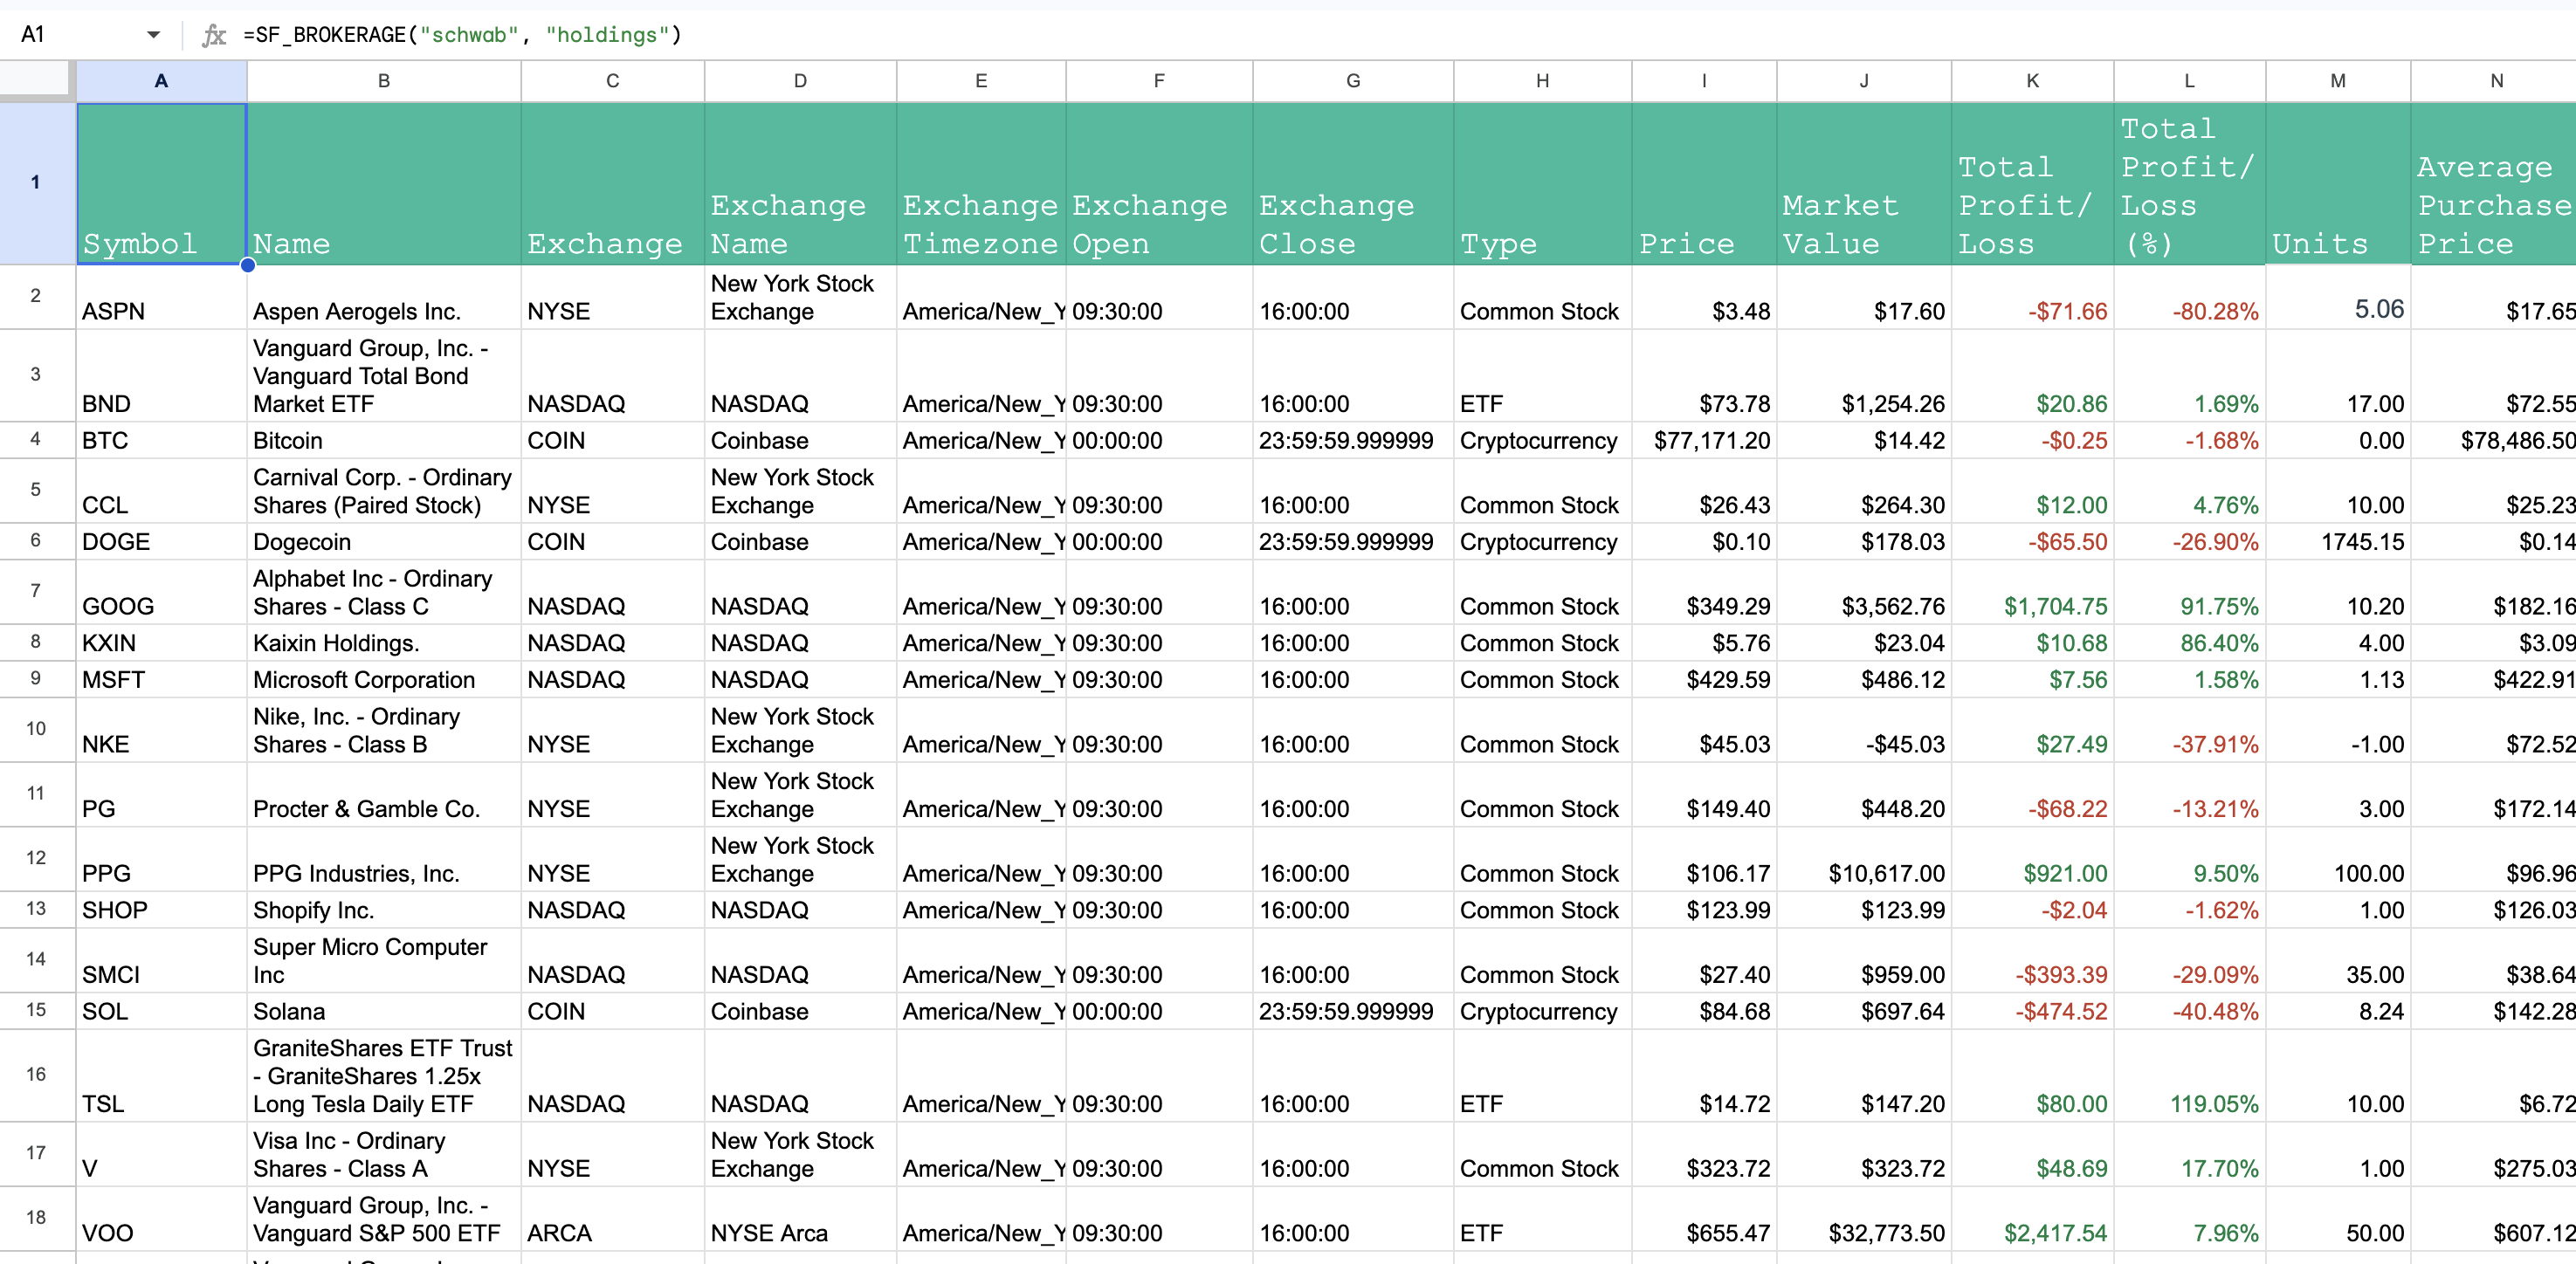Click the SMCI symbol cell

point(161,961)
